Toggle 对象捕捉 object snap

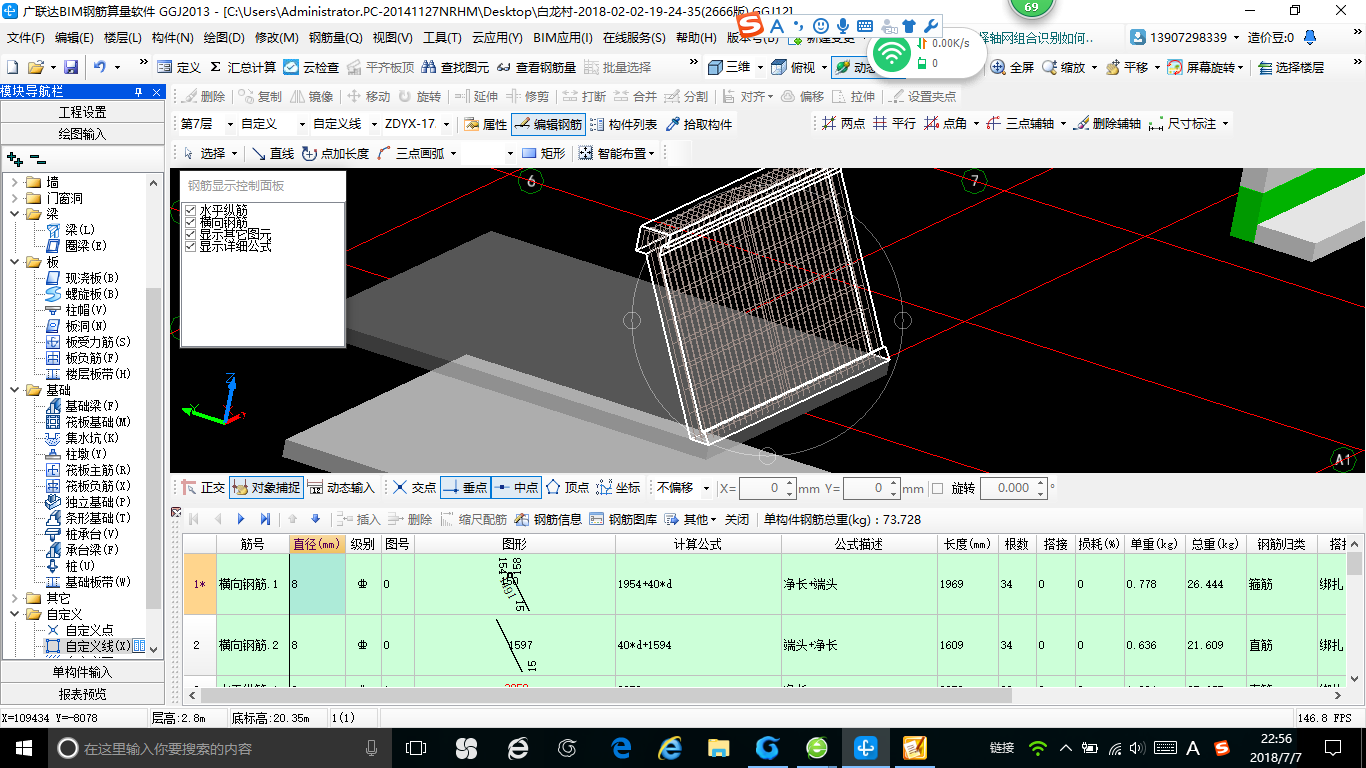click(x=265, y=488)
